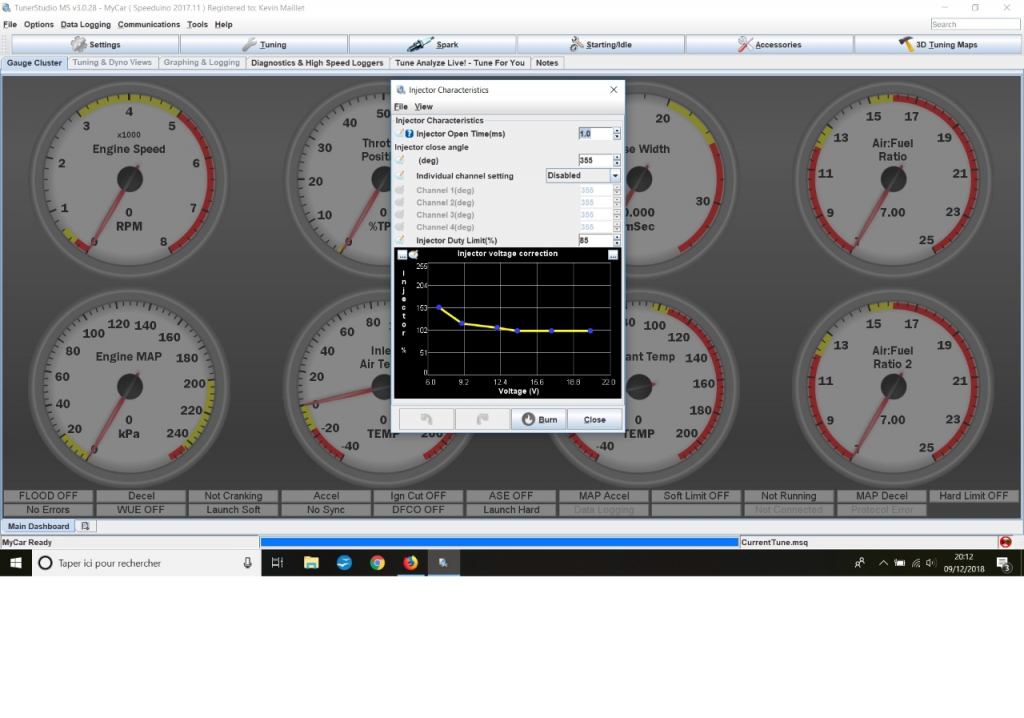The image size is (1024, 718).
Task: Click the Search box in main window
Action: click(975, 24)
